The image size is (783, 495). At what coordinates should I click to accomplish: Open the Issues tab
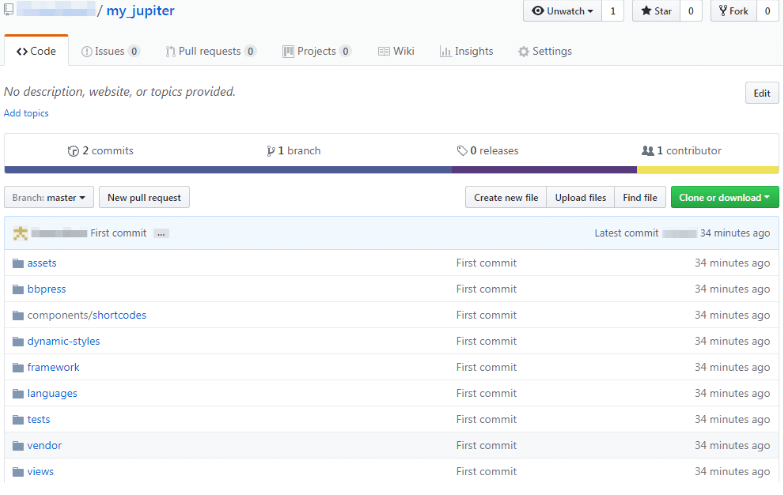[x=110, y=51]
